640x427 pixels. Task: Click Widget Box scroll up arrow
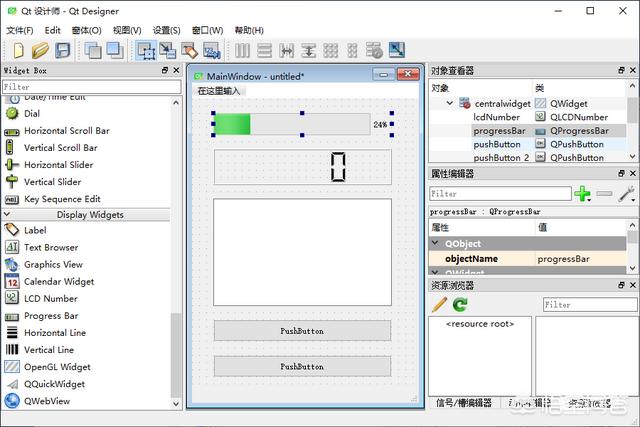pyautogui.click(x=176, y=102)
